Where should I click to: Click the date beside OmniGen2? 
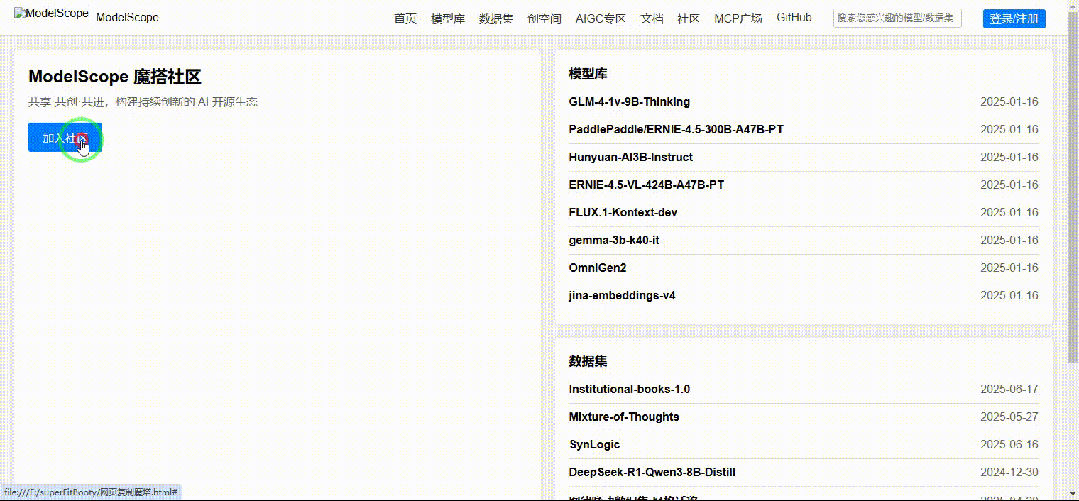[1009, 268]
